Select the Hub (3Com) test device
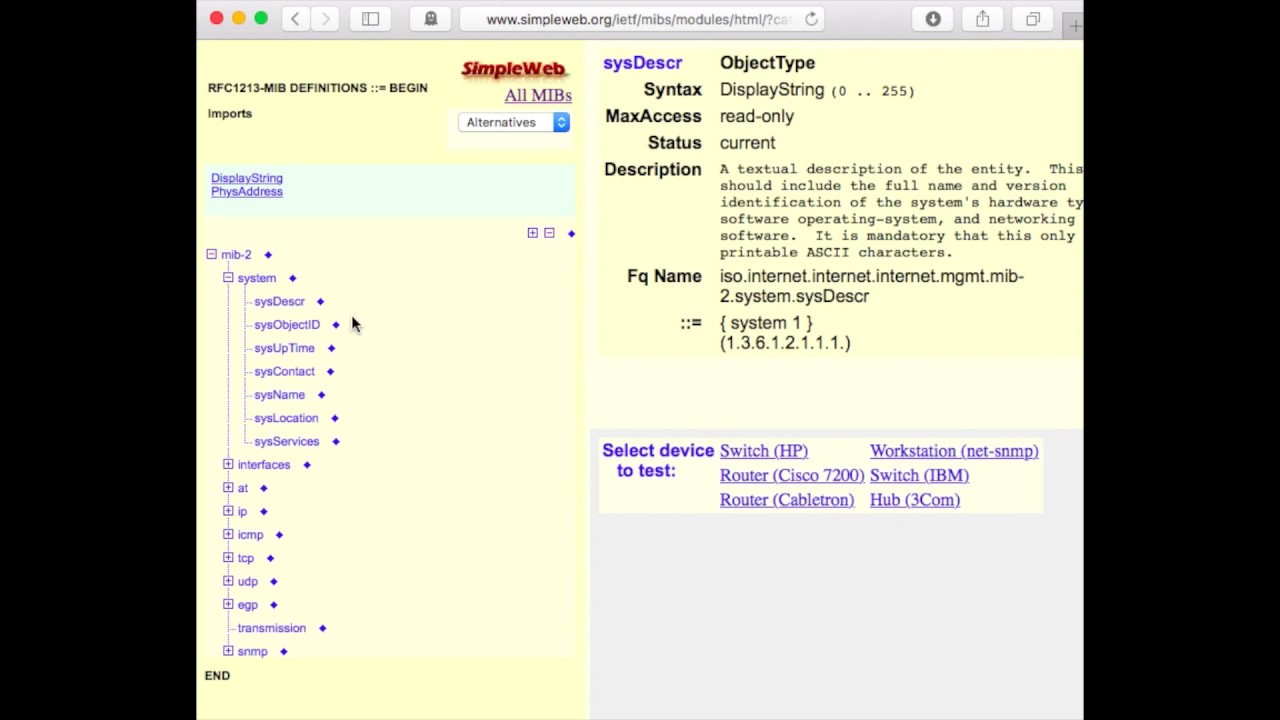Screen dimensions: 1280x720 point(915,500)
